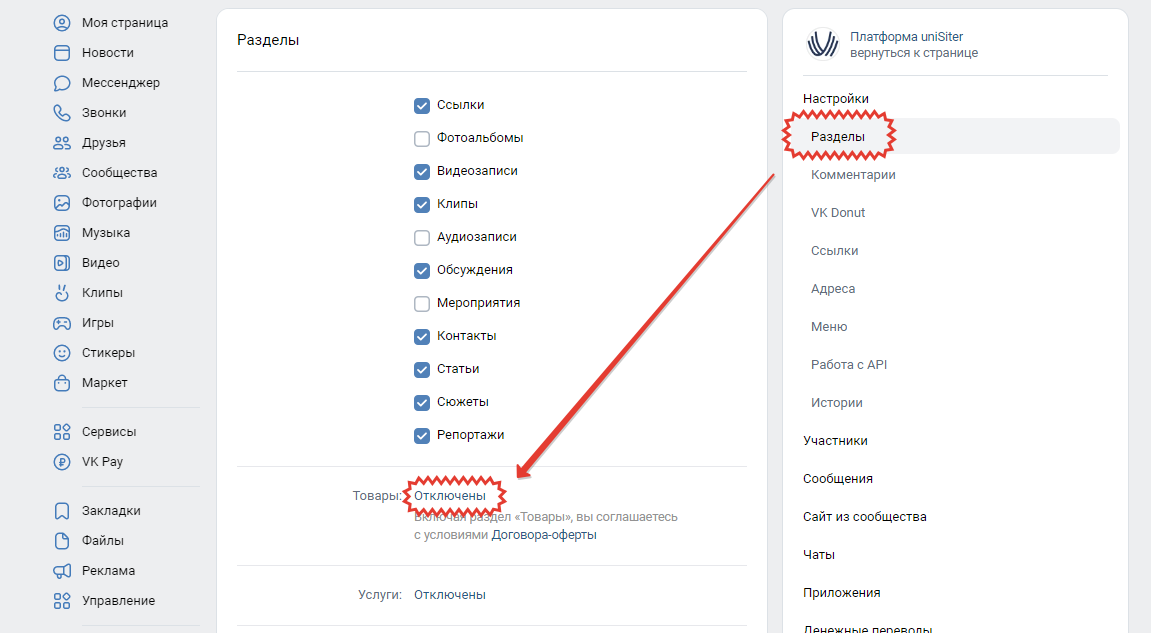Enable the Фотоальбомы checkbox
1151x633 pixels.
(422, 138)
